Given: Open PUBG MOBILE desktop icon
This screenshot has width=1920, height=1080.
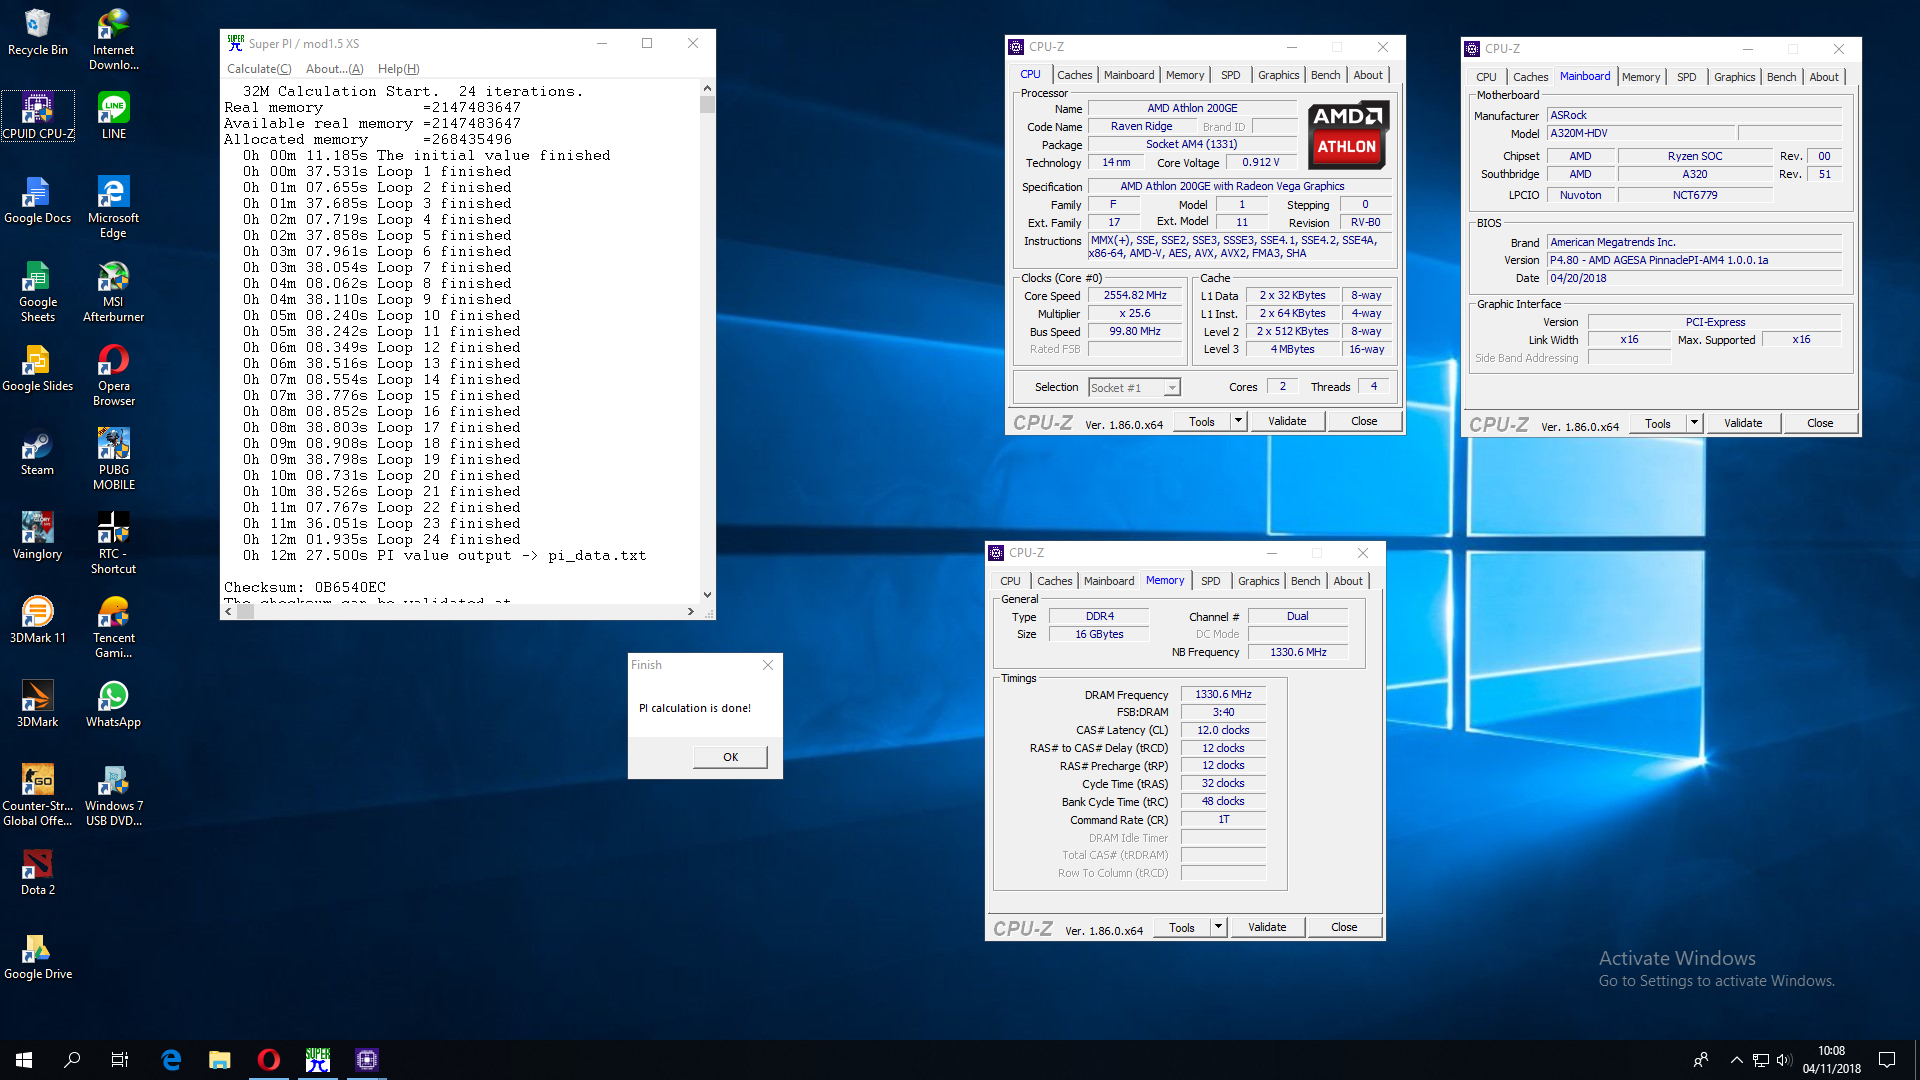Looking at the screenshot, I should point(114,459).
